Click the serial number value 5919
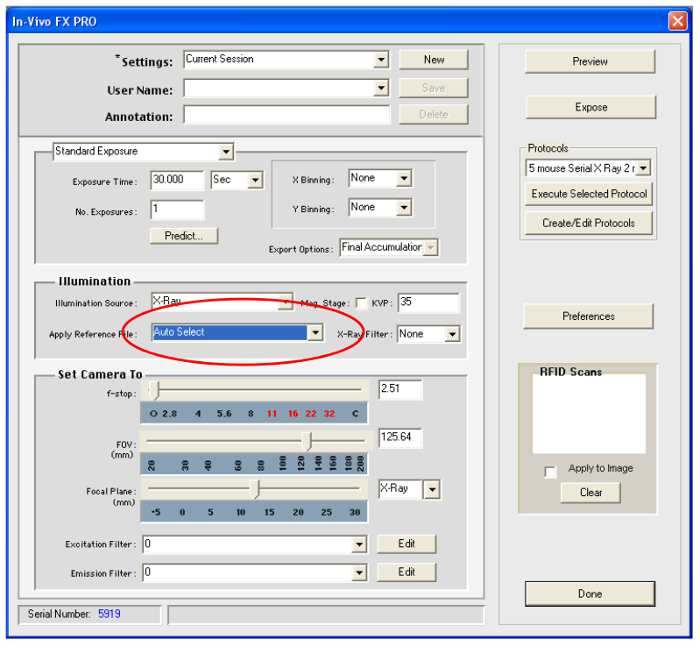 pos(109,614)
